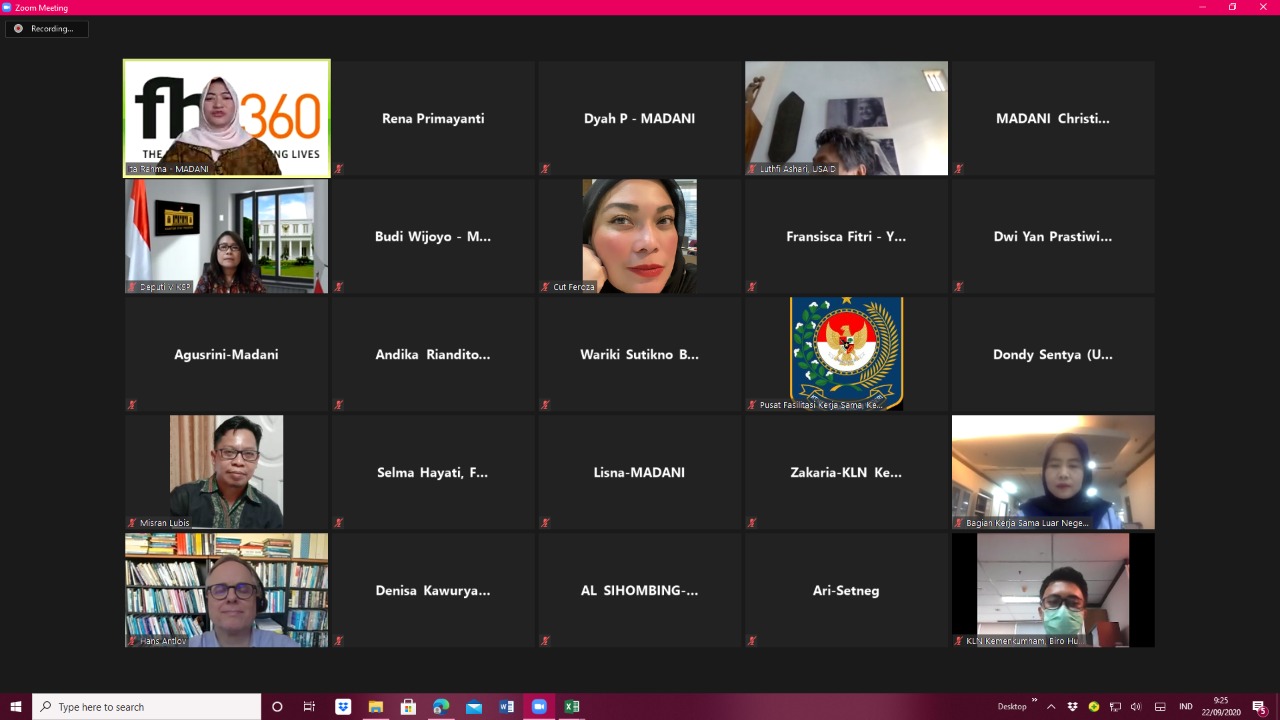Open network settings tray icon
The image size is (1280, 720).
(x=1116, y=707)
